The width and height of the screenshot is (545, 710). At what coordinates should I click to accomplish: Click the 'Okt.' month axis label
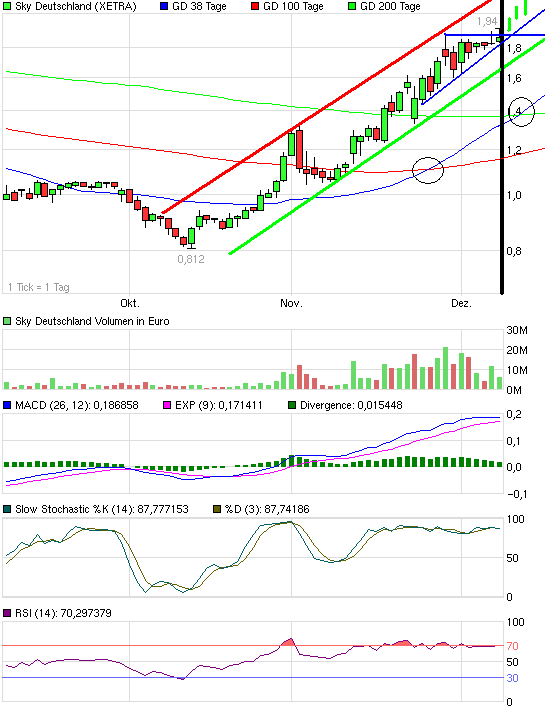click(129, 303)
